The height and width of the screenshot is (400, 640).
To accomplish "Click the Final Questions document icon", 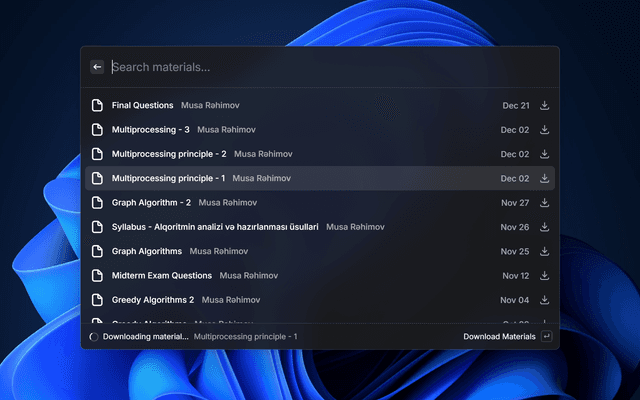I will click(97, 105).
